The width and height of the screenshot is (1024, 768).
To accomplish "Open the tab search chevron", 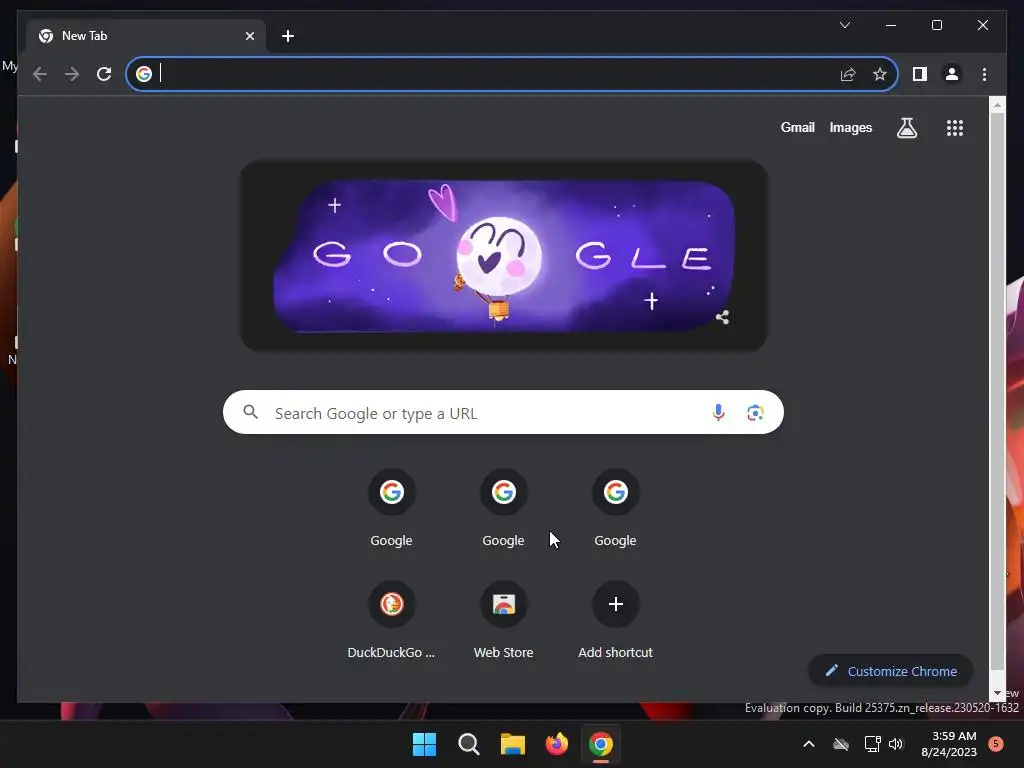I will pyautogui.click(x=844, y=25).
